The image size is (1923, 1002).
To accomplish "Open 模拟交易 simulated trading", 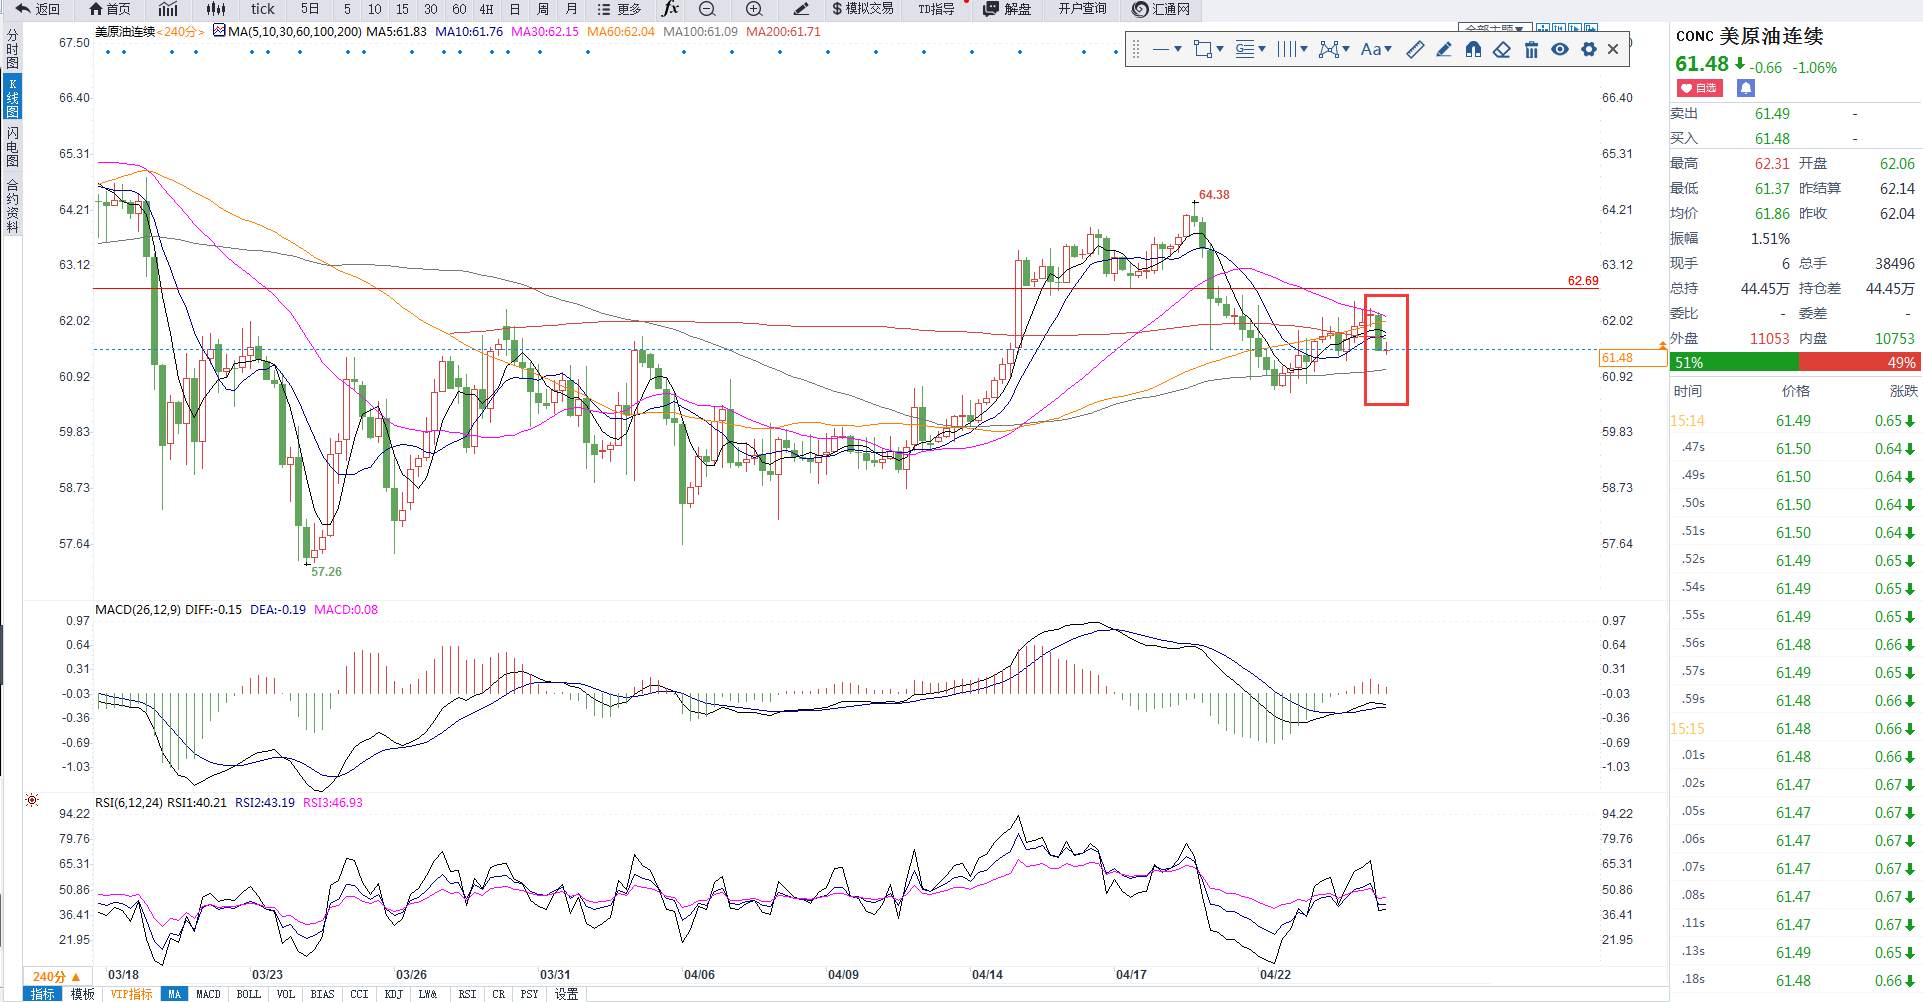I will (862, 9).
